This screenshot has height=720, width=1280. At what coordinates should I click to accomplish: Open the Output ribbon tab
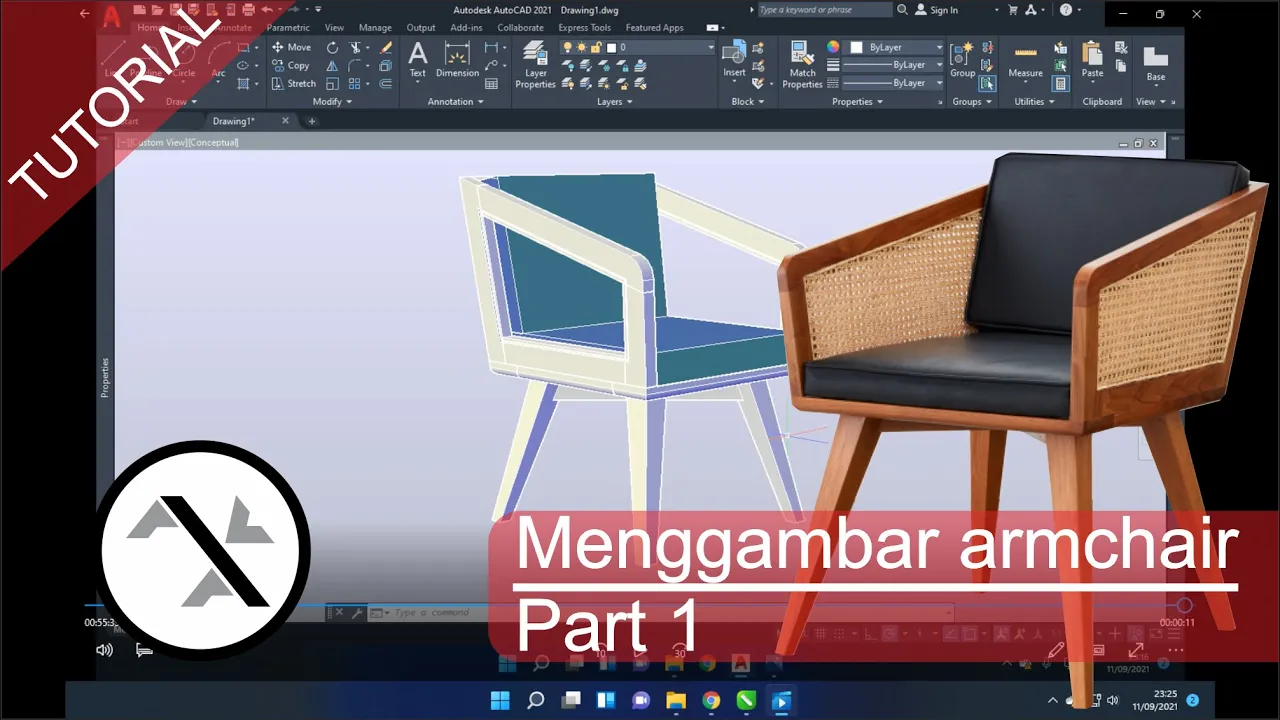coord(421,28)
